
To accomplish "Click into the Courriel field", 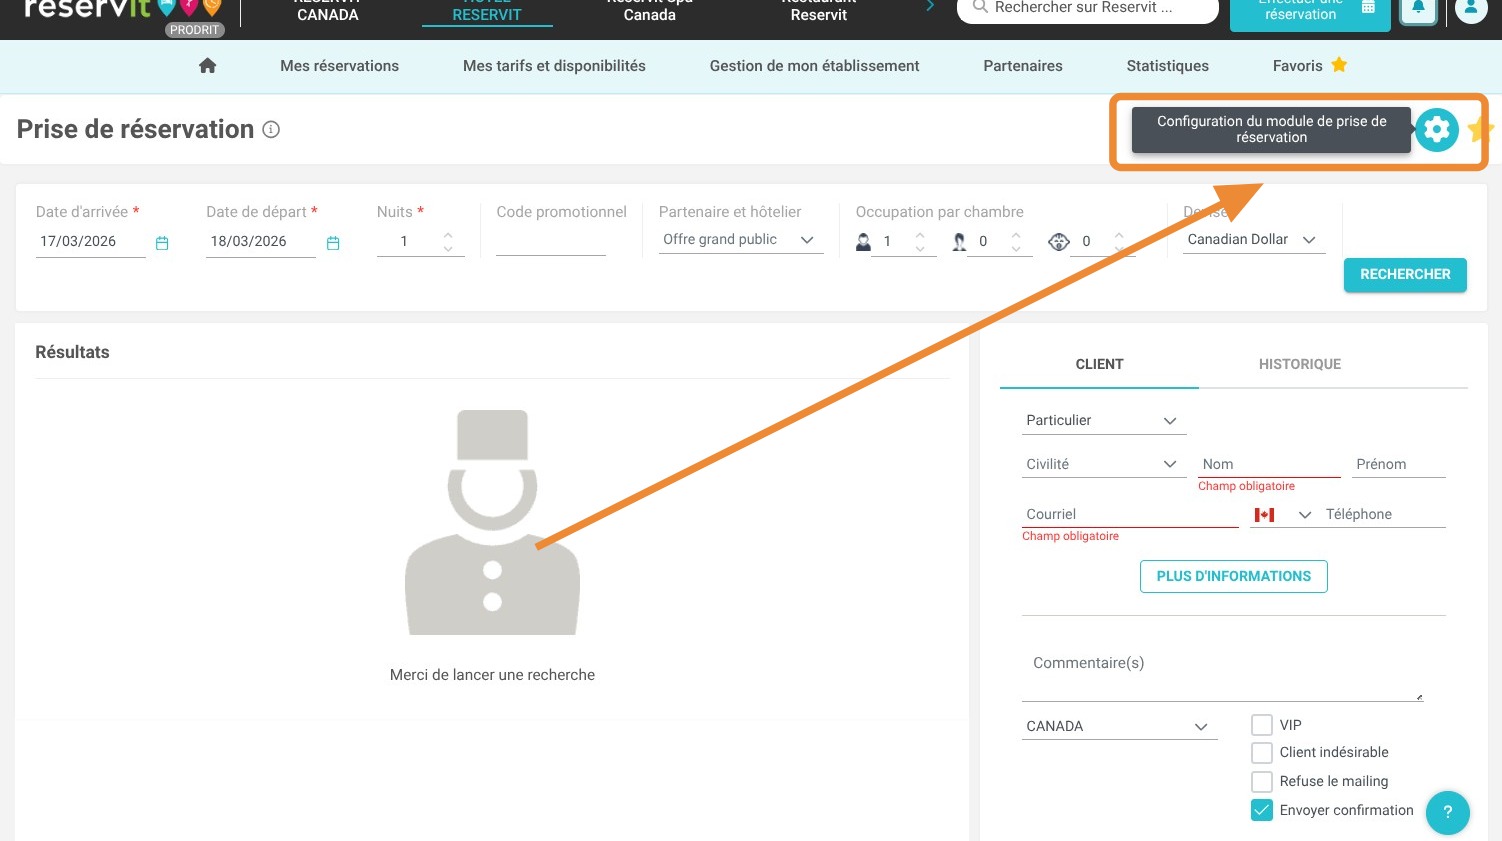I will click(x=1130, y=515).
